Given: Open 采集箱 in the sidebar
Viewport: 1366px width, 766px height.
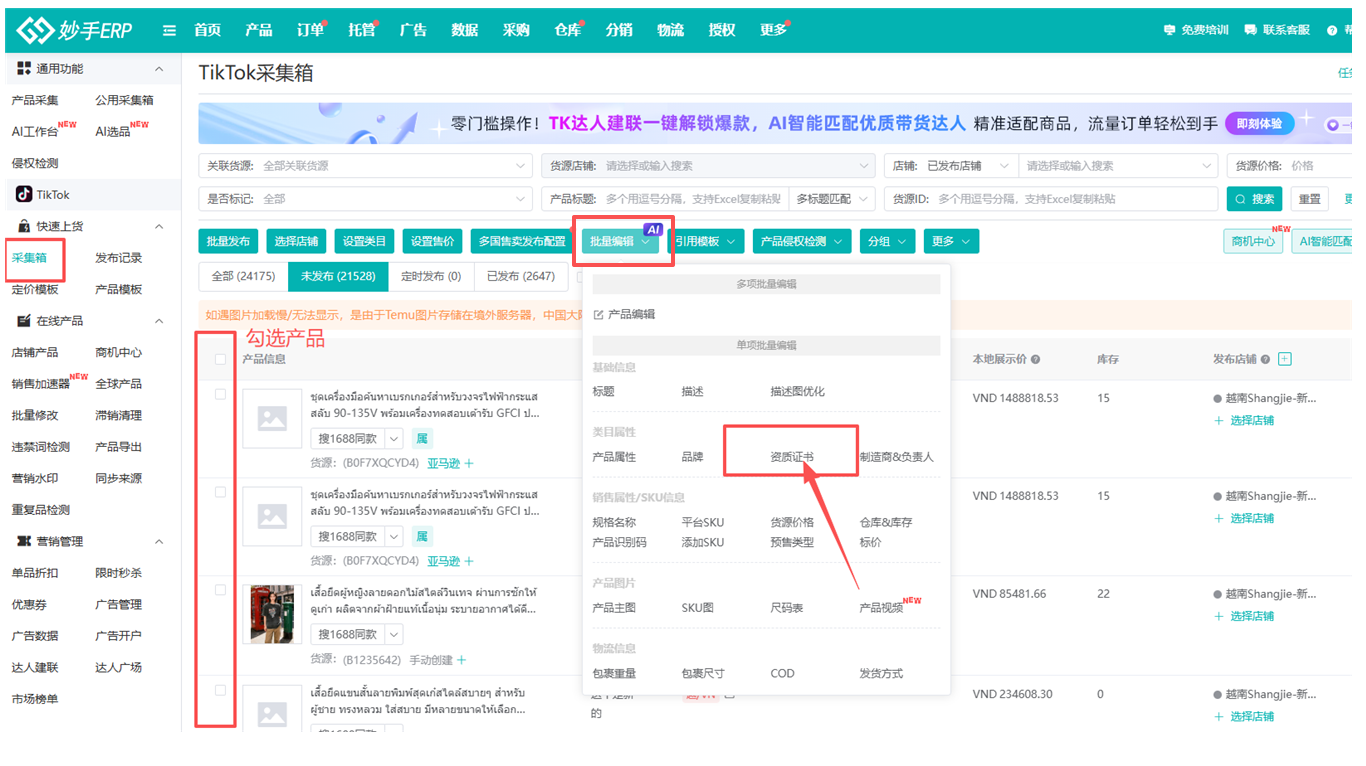Looking at the screenshot, I should [29, 258].
